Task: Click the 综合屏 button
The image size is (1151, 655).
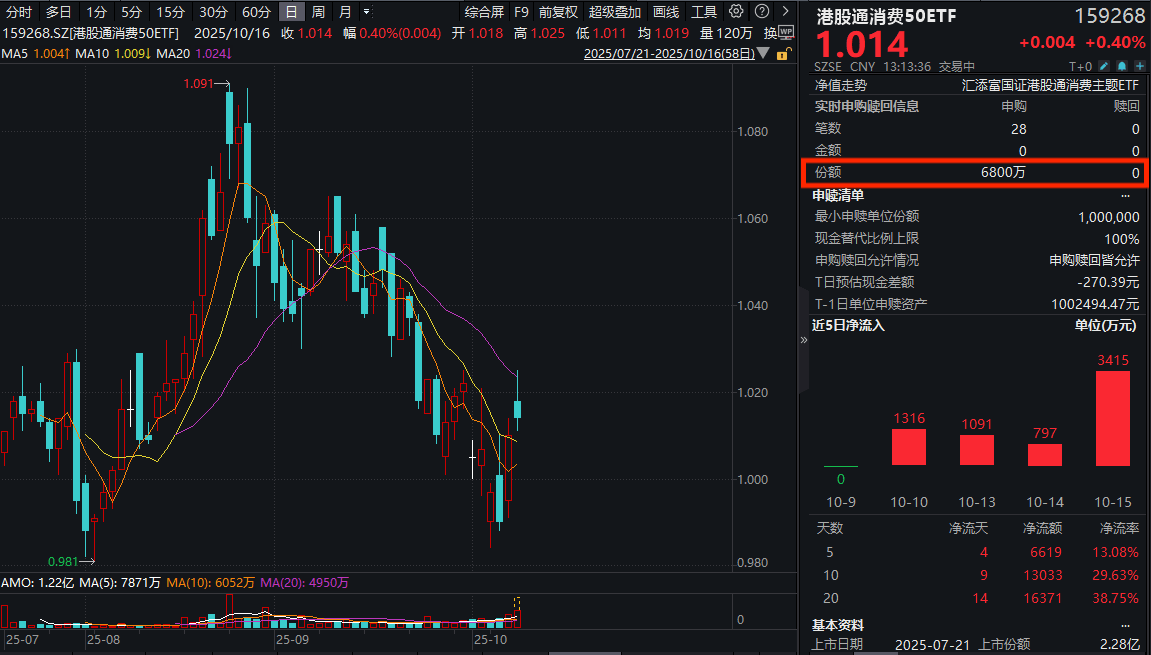Action: click(484, 12)
